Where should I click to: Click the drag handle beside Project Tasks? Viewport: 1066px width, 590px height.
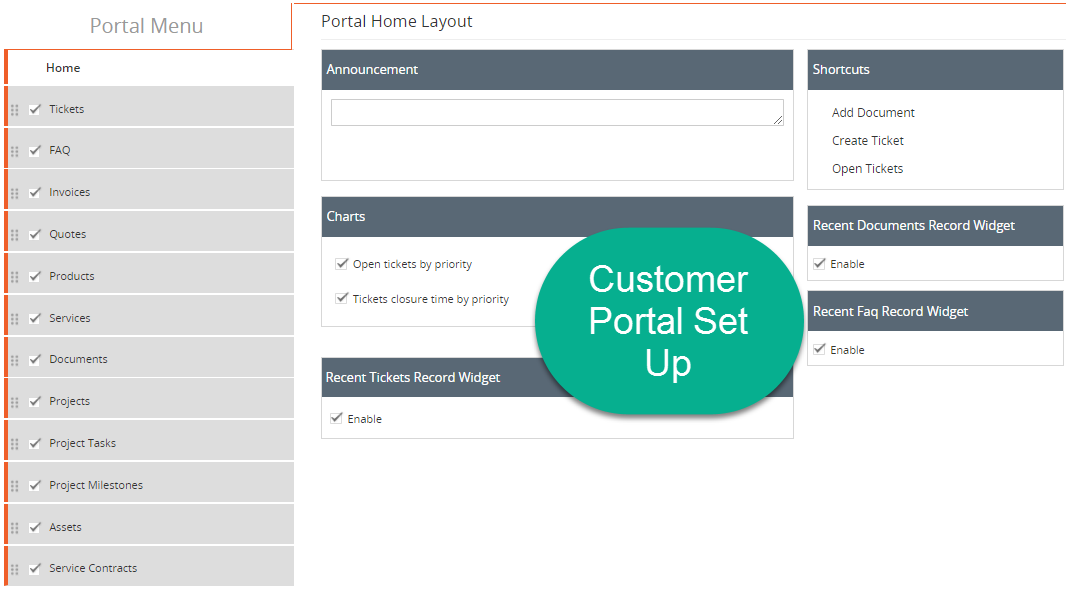[14, 444]
